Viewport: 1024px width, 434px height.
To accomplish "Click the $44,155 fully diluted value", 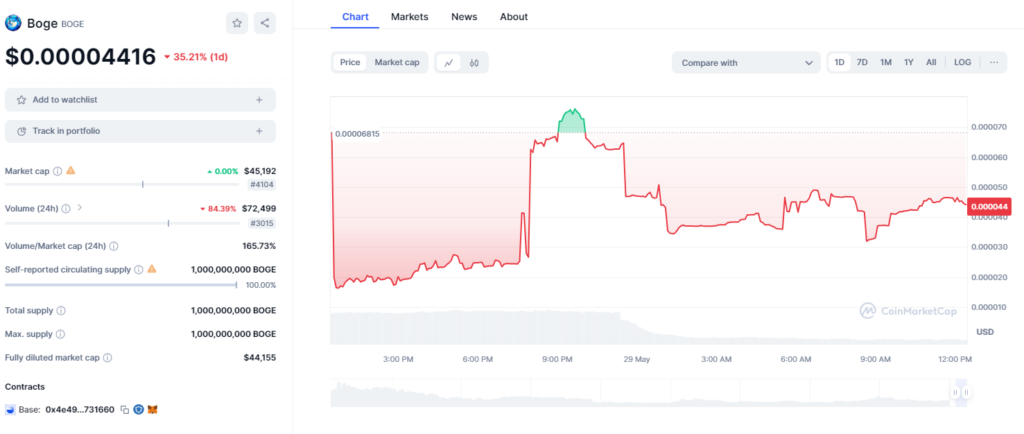I will pyautogui.click(x=260, y=358).
